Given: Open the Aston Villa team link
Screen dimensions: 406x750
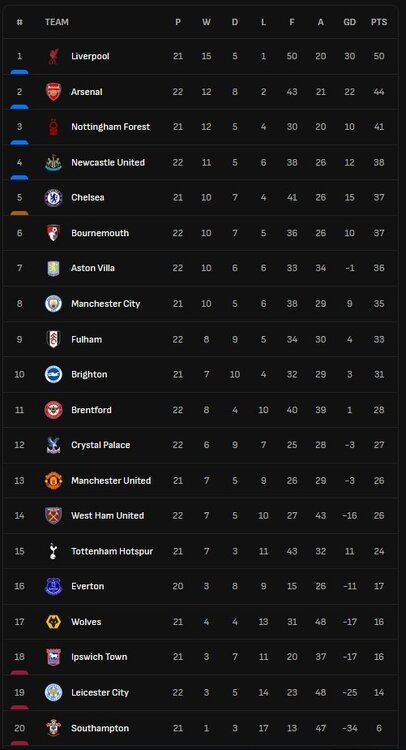Looking at the screenshot, I should click(93, 268).
